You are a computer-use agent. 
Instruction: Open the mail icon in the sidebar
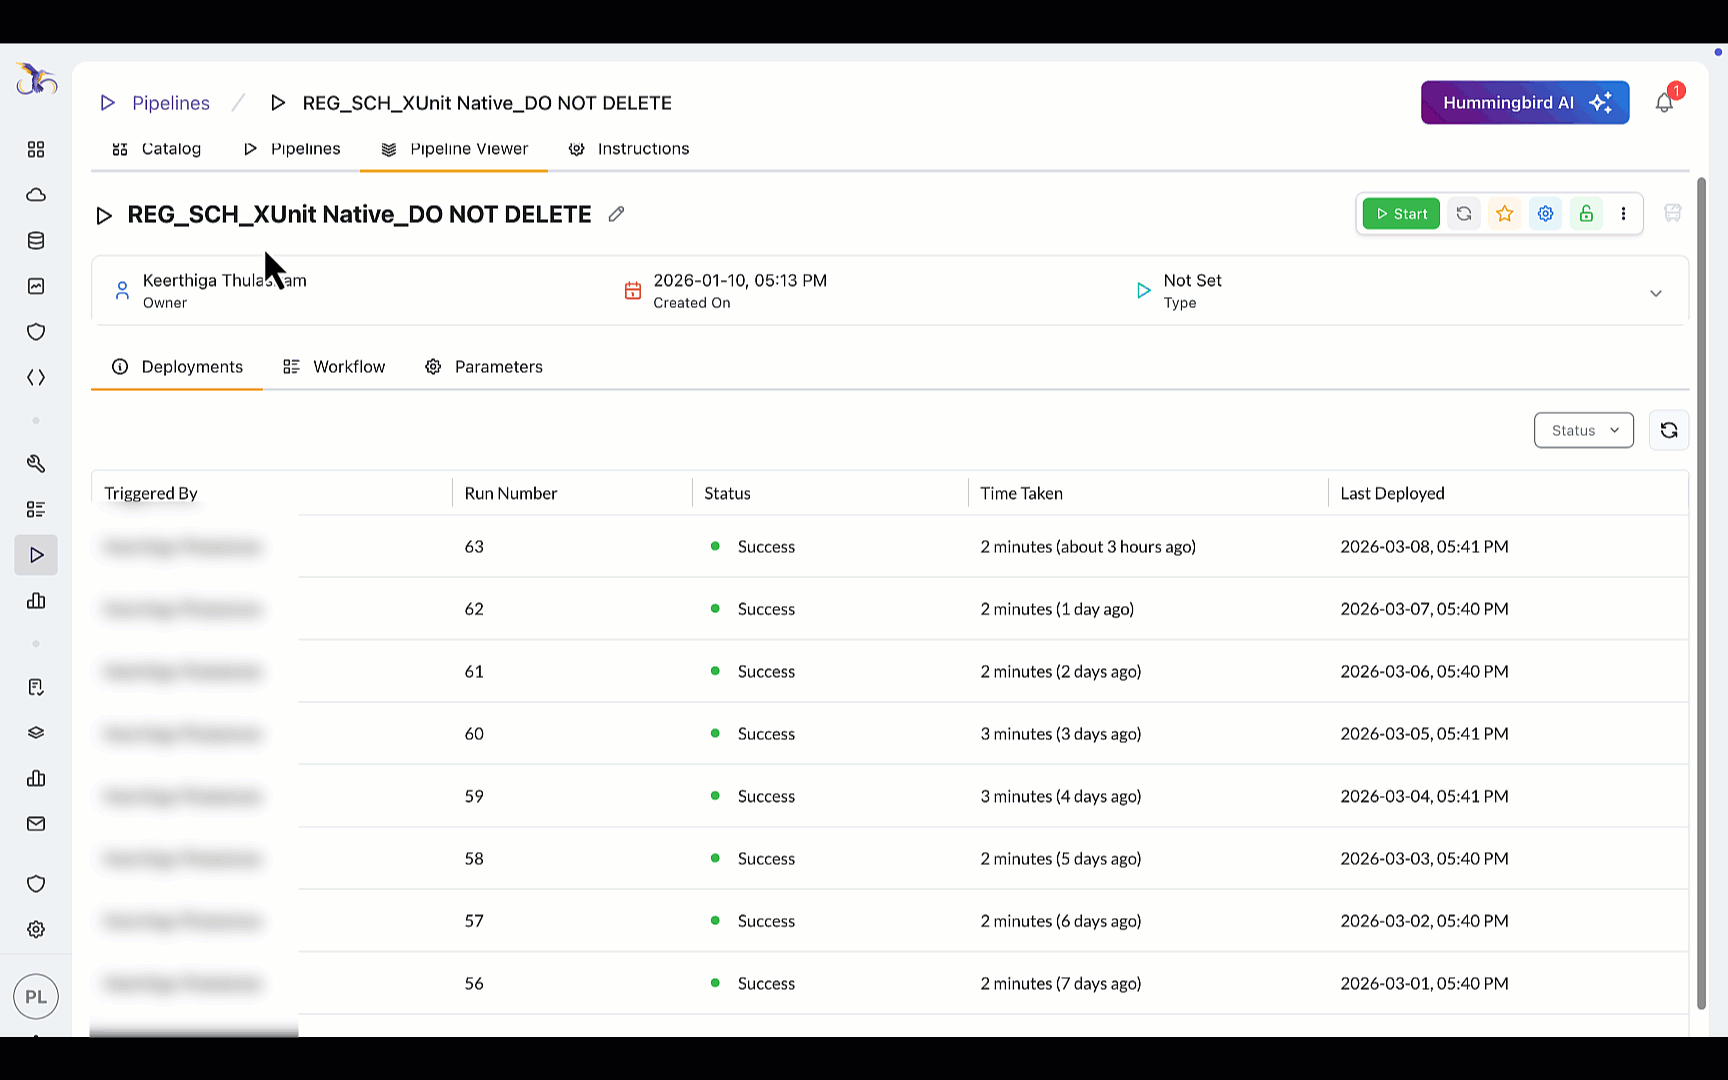pyautogui.click(x=36, y=824)
